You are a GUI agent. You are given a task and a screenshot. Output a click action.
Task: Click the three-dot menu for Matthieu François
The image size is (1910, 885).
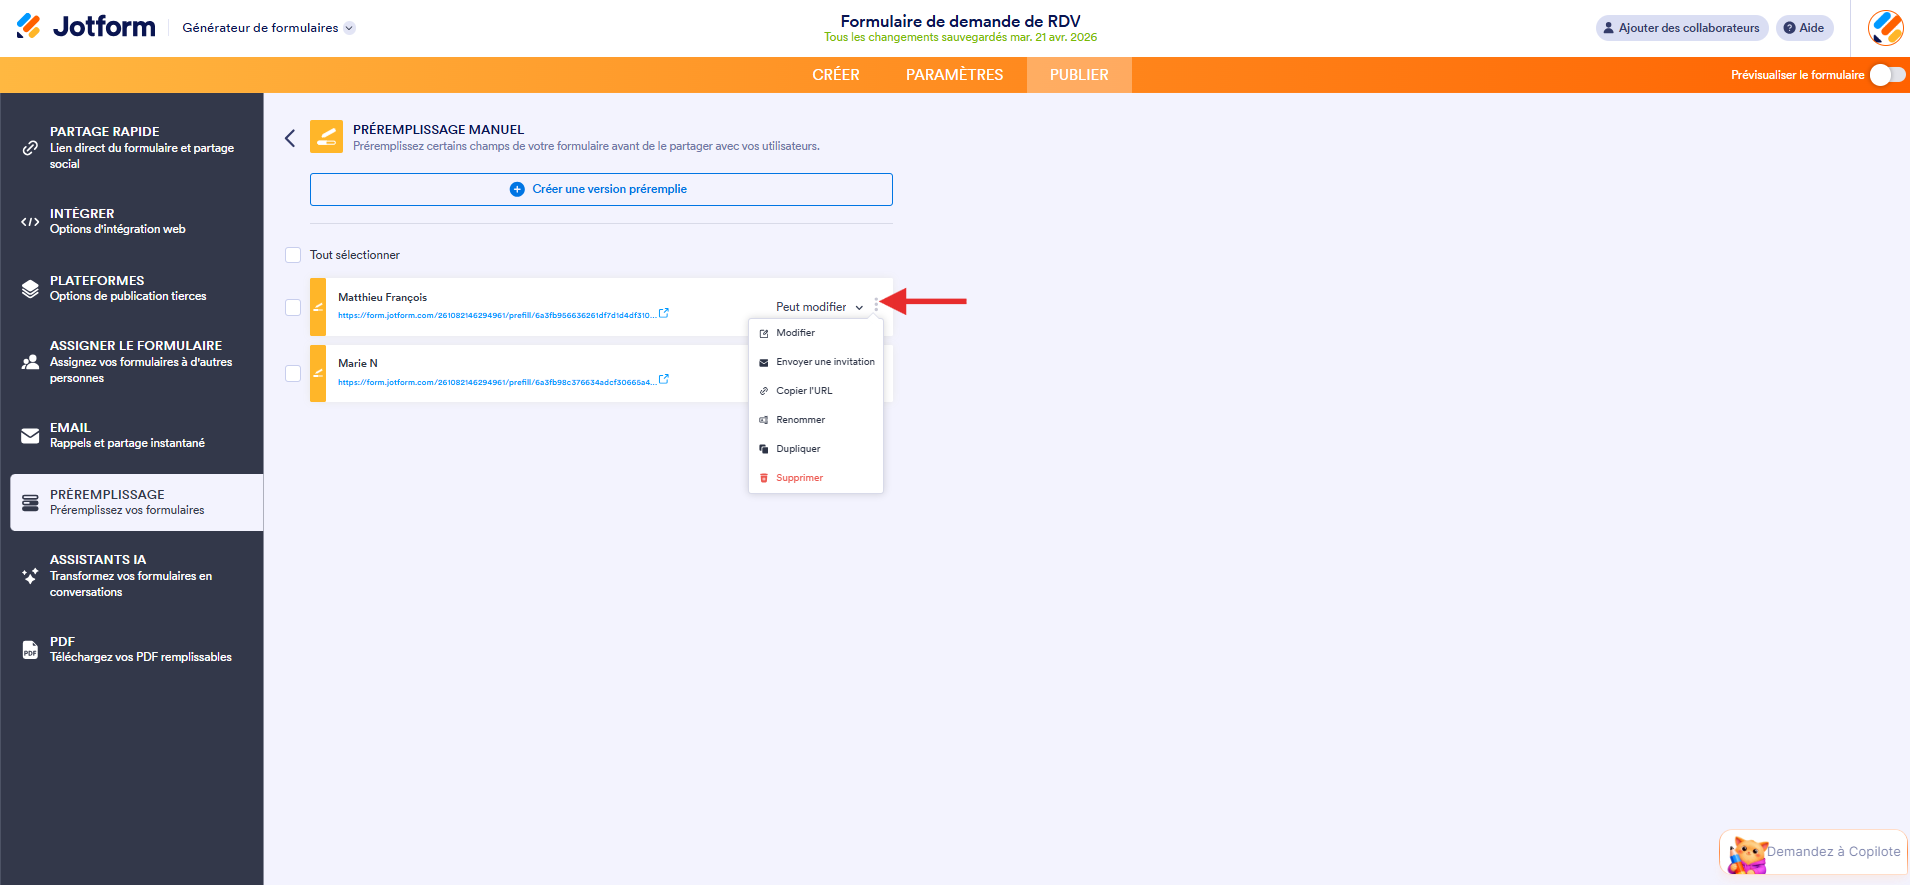click(x=876, y=306)
